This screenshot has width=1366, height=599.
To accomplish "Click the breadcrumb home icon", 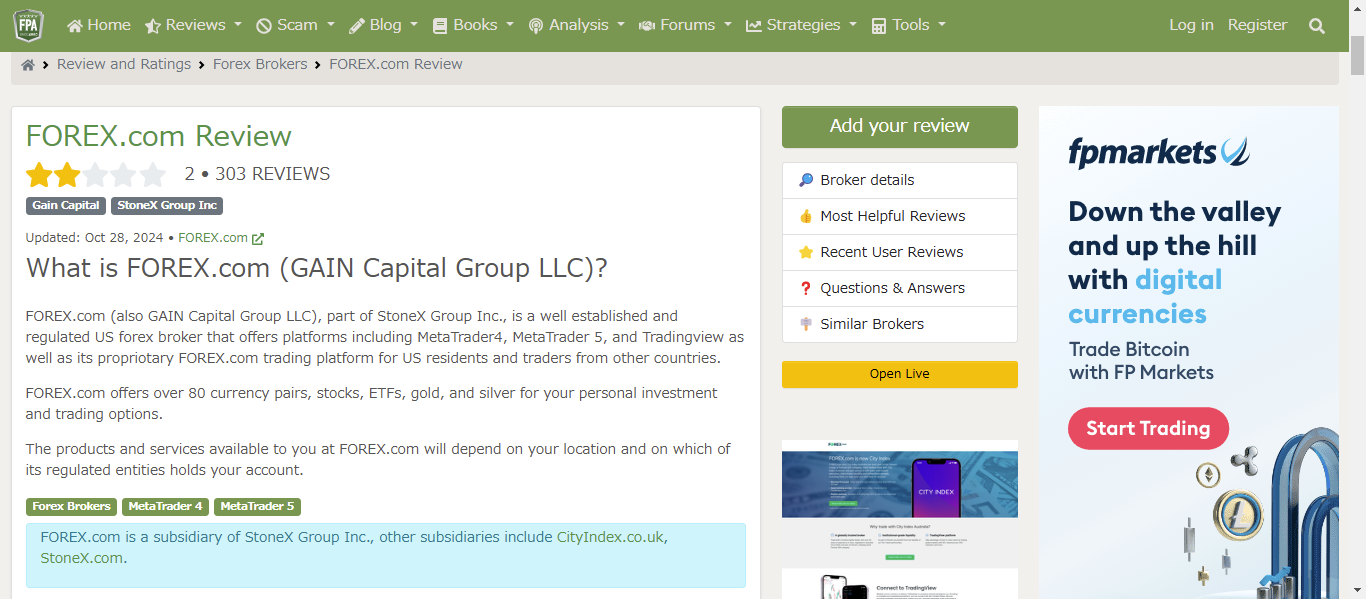I will point(28,65).
